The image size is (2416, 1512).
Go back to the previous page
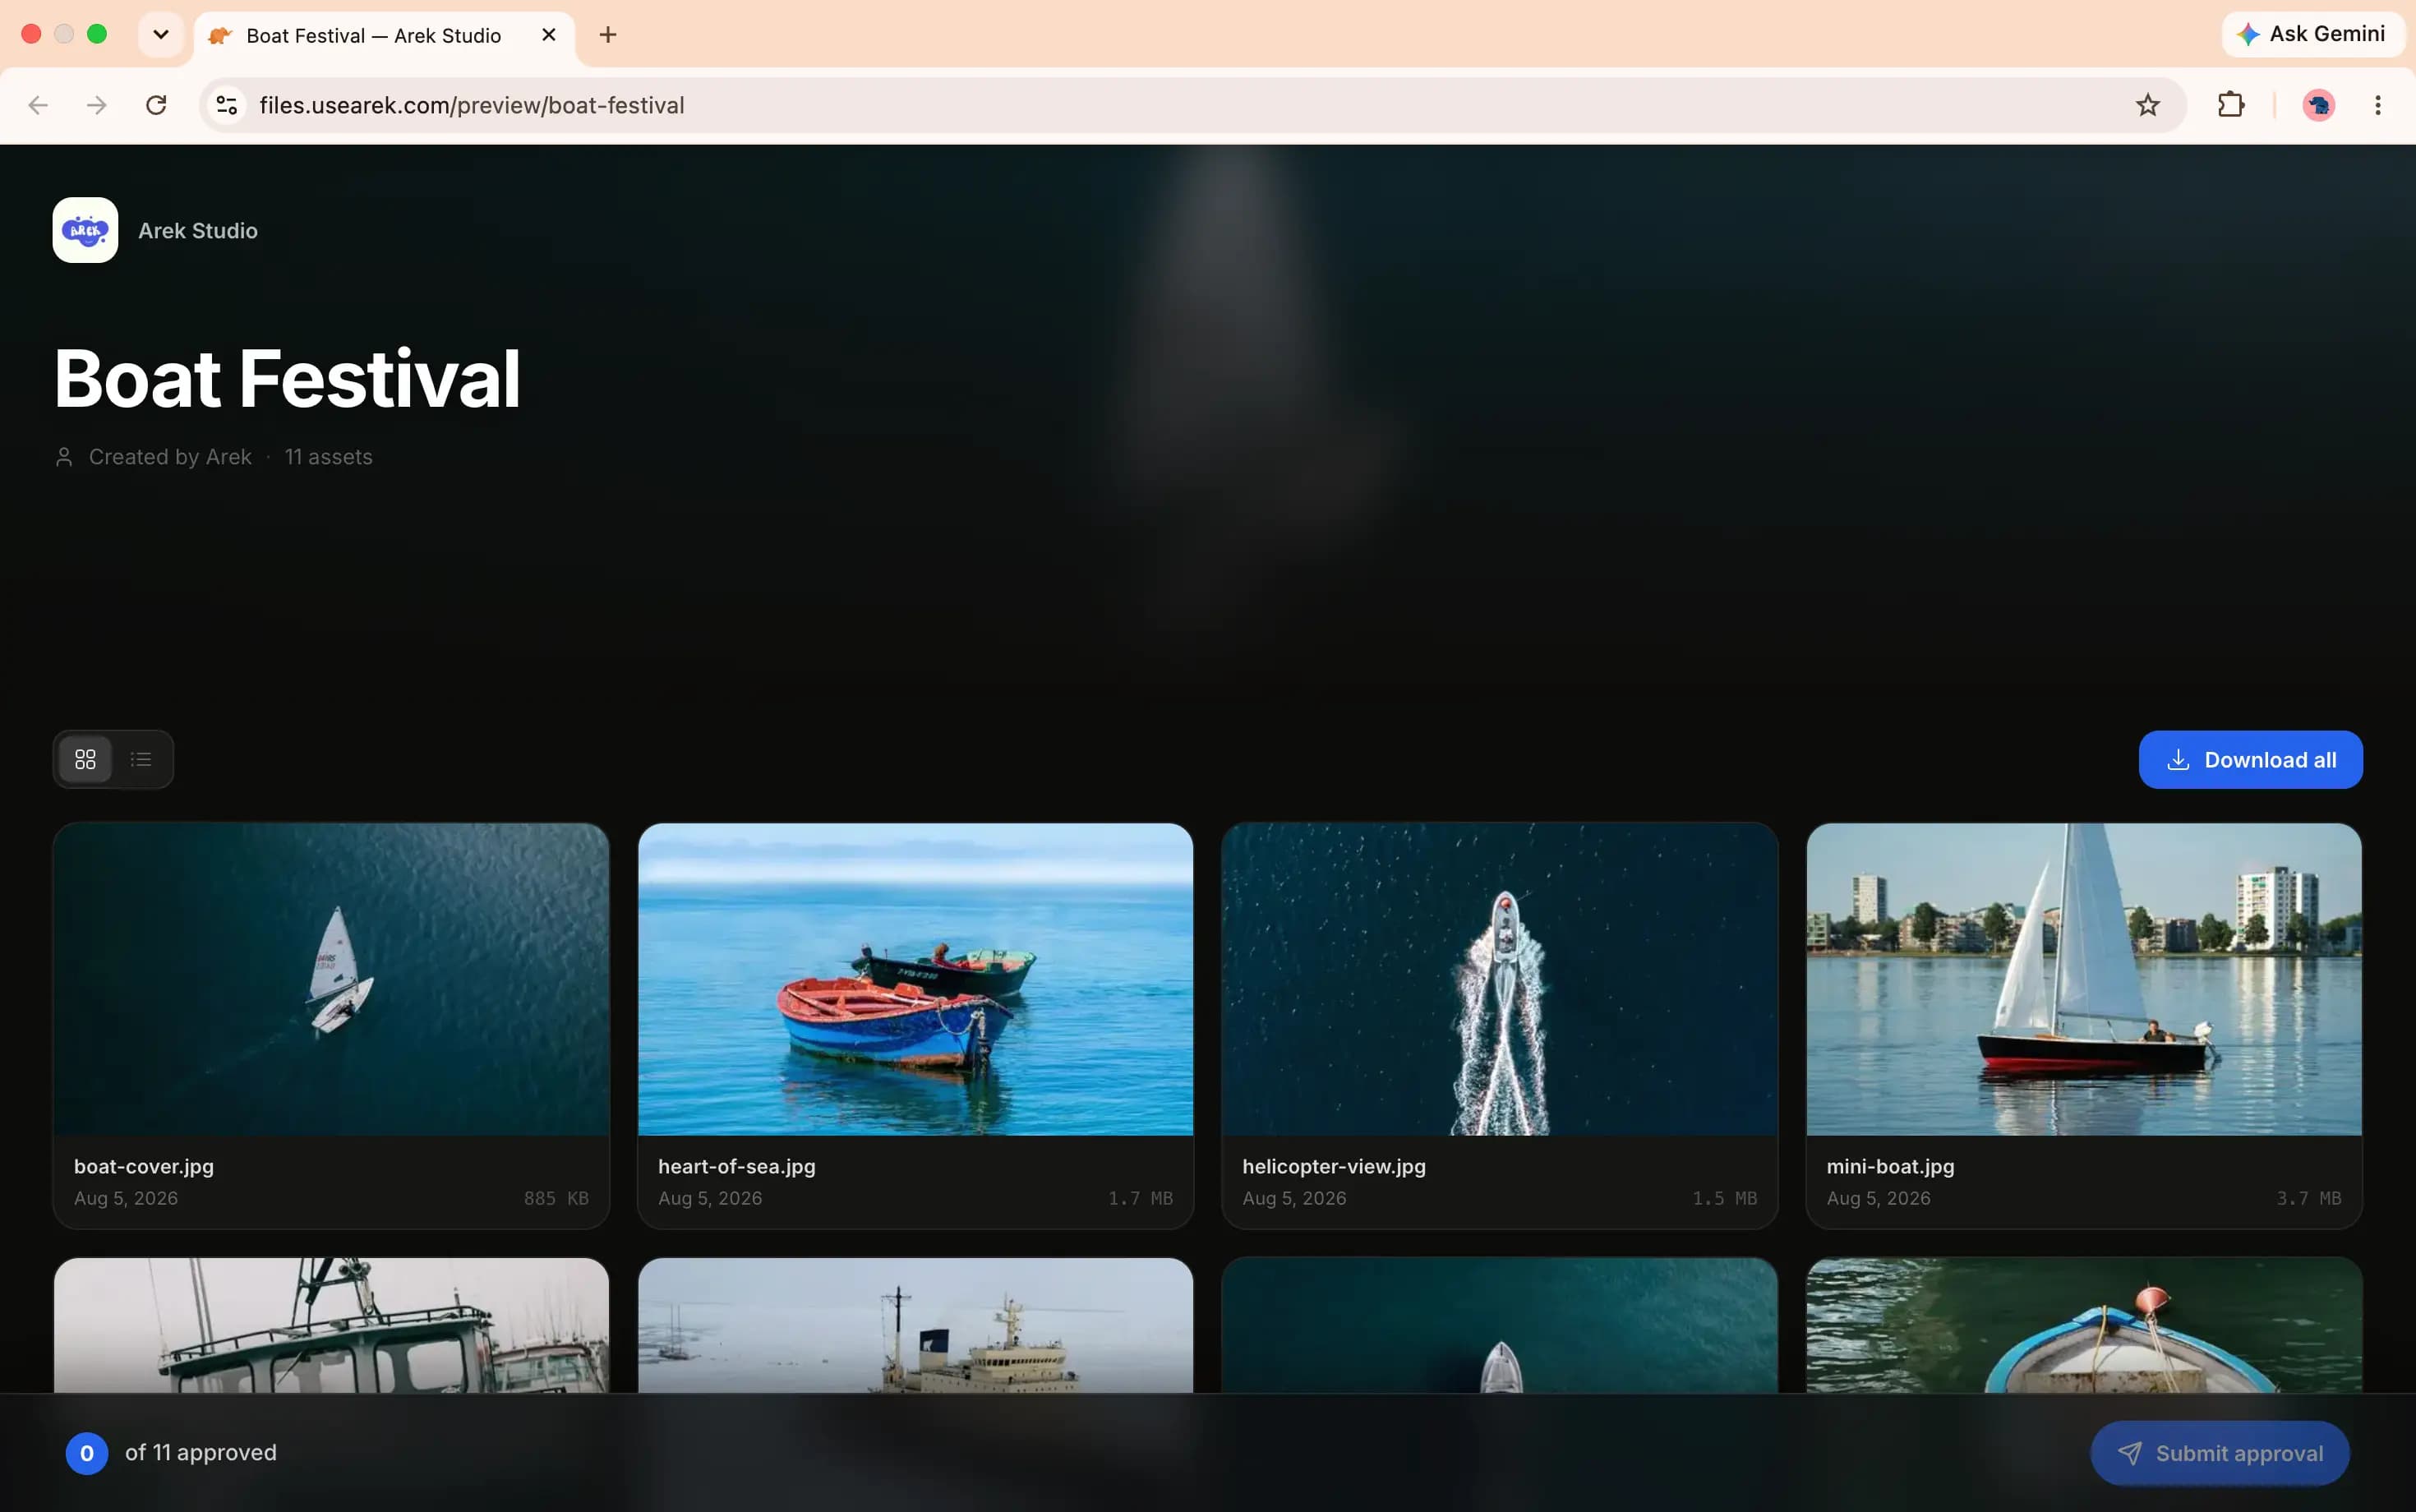(x=38, y=105)
